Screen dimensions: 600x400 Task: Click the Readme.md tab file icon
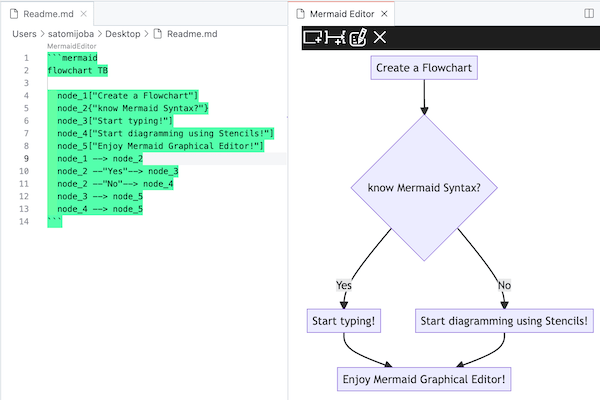point(14,14)
